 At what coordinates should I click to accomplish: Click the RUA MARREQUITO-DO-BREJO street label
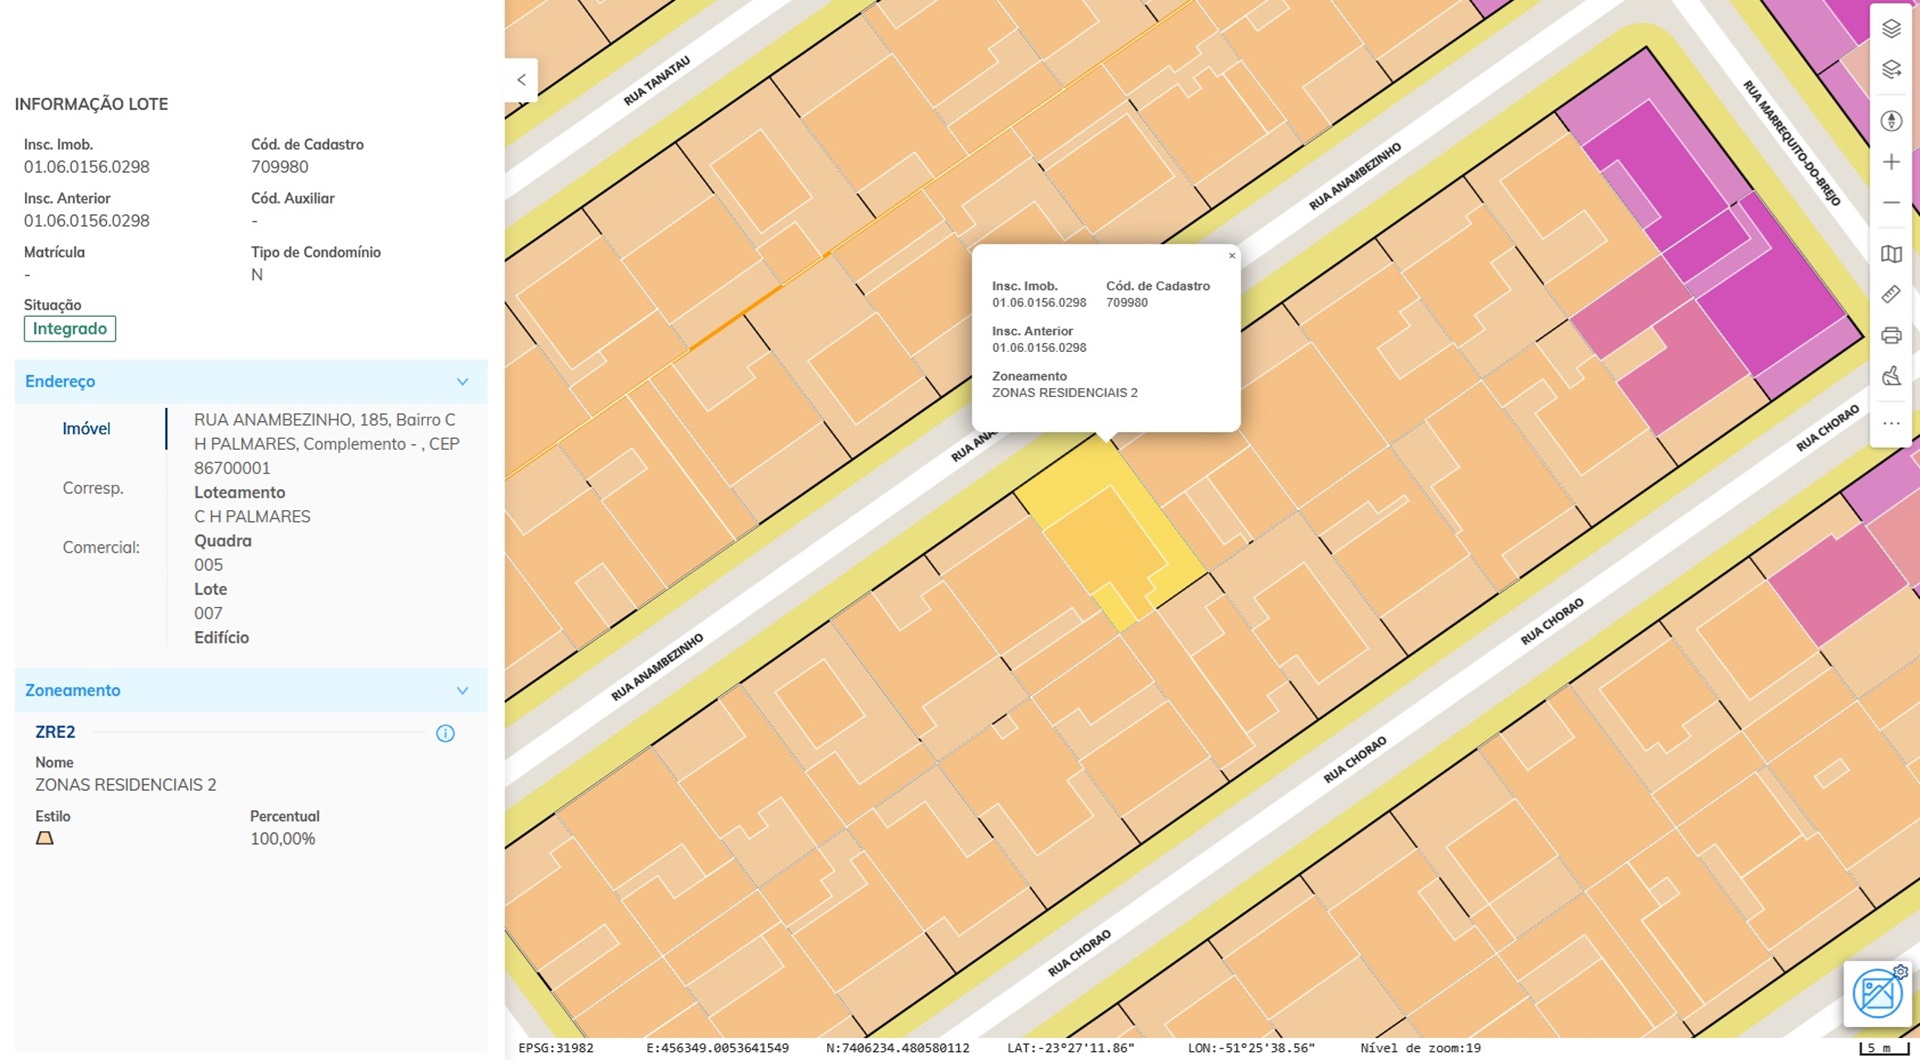coord(1791,143)
